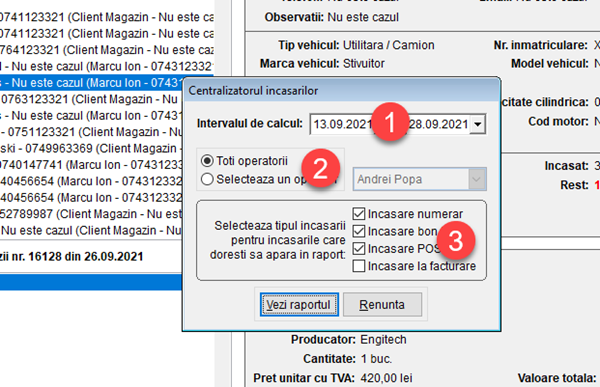Viewport: 600px width, 387px height.
Task: Set the start date 13.09.2021 field
Action: (x=342, y=124)
